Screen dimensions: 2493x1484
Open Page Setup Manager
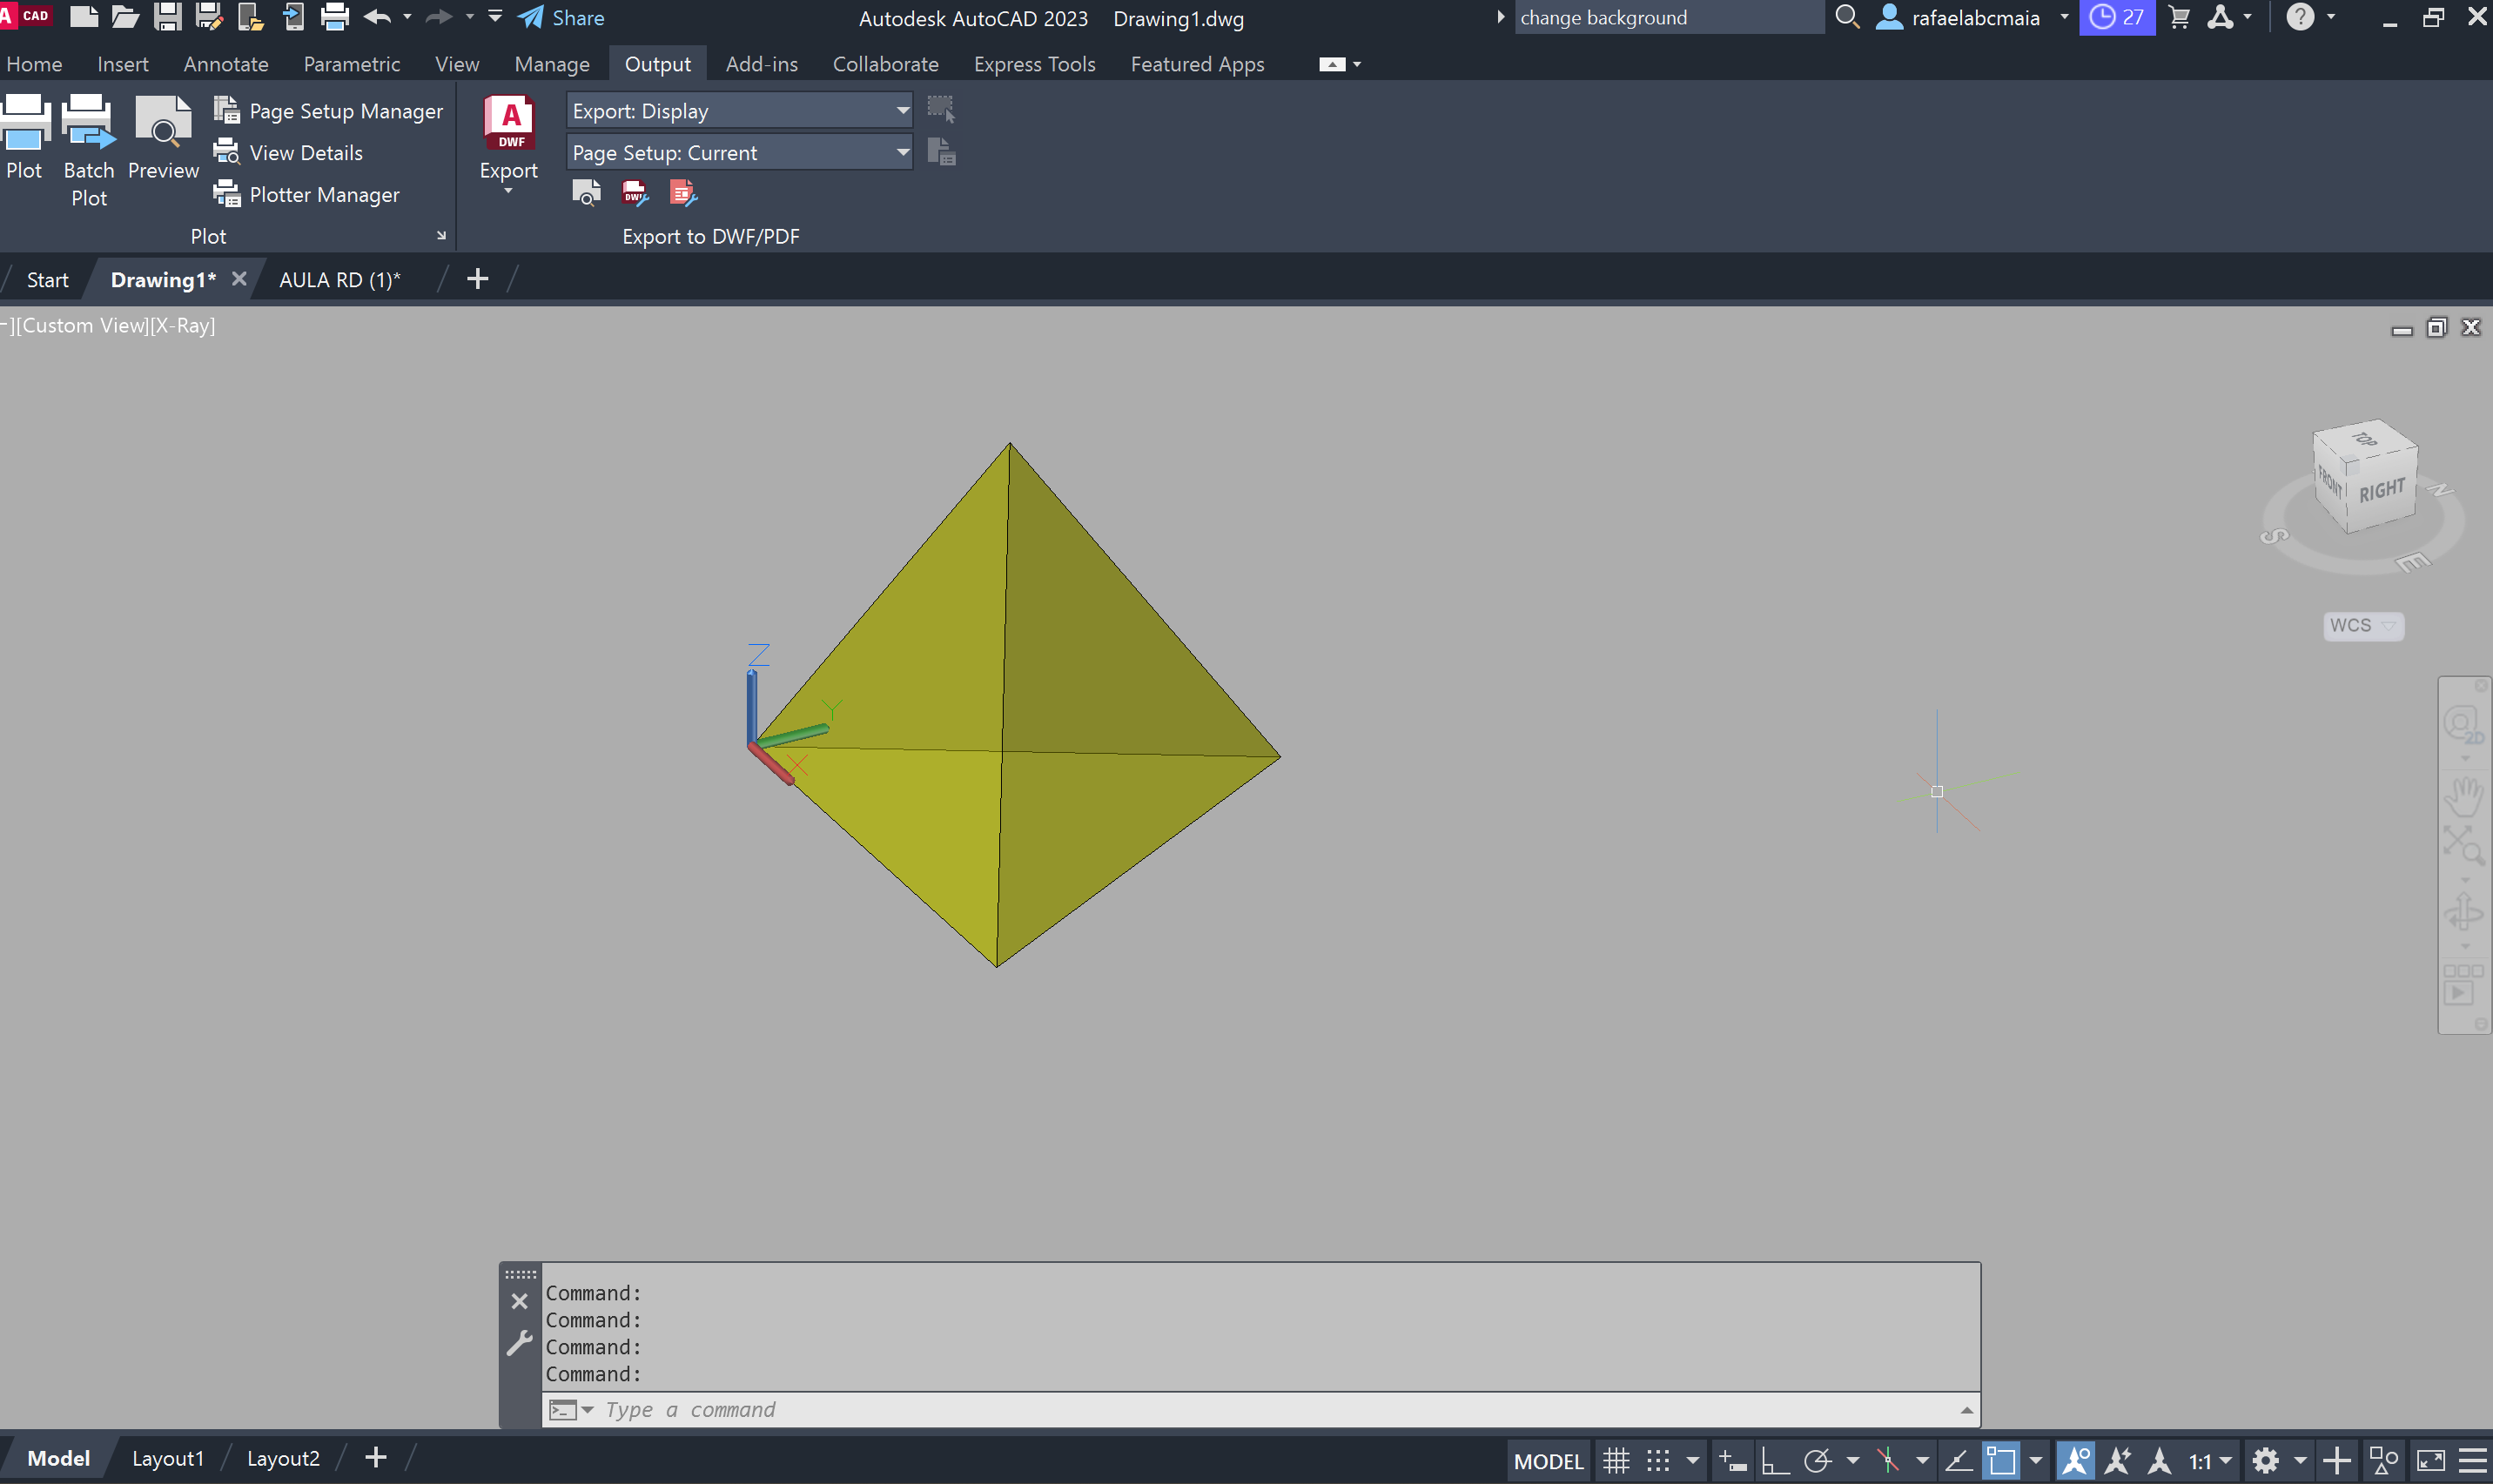click(x=345, y=111)
